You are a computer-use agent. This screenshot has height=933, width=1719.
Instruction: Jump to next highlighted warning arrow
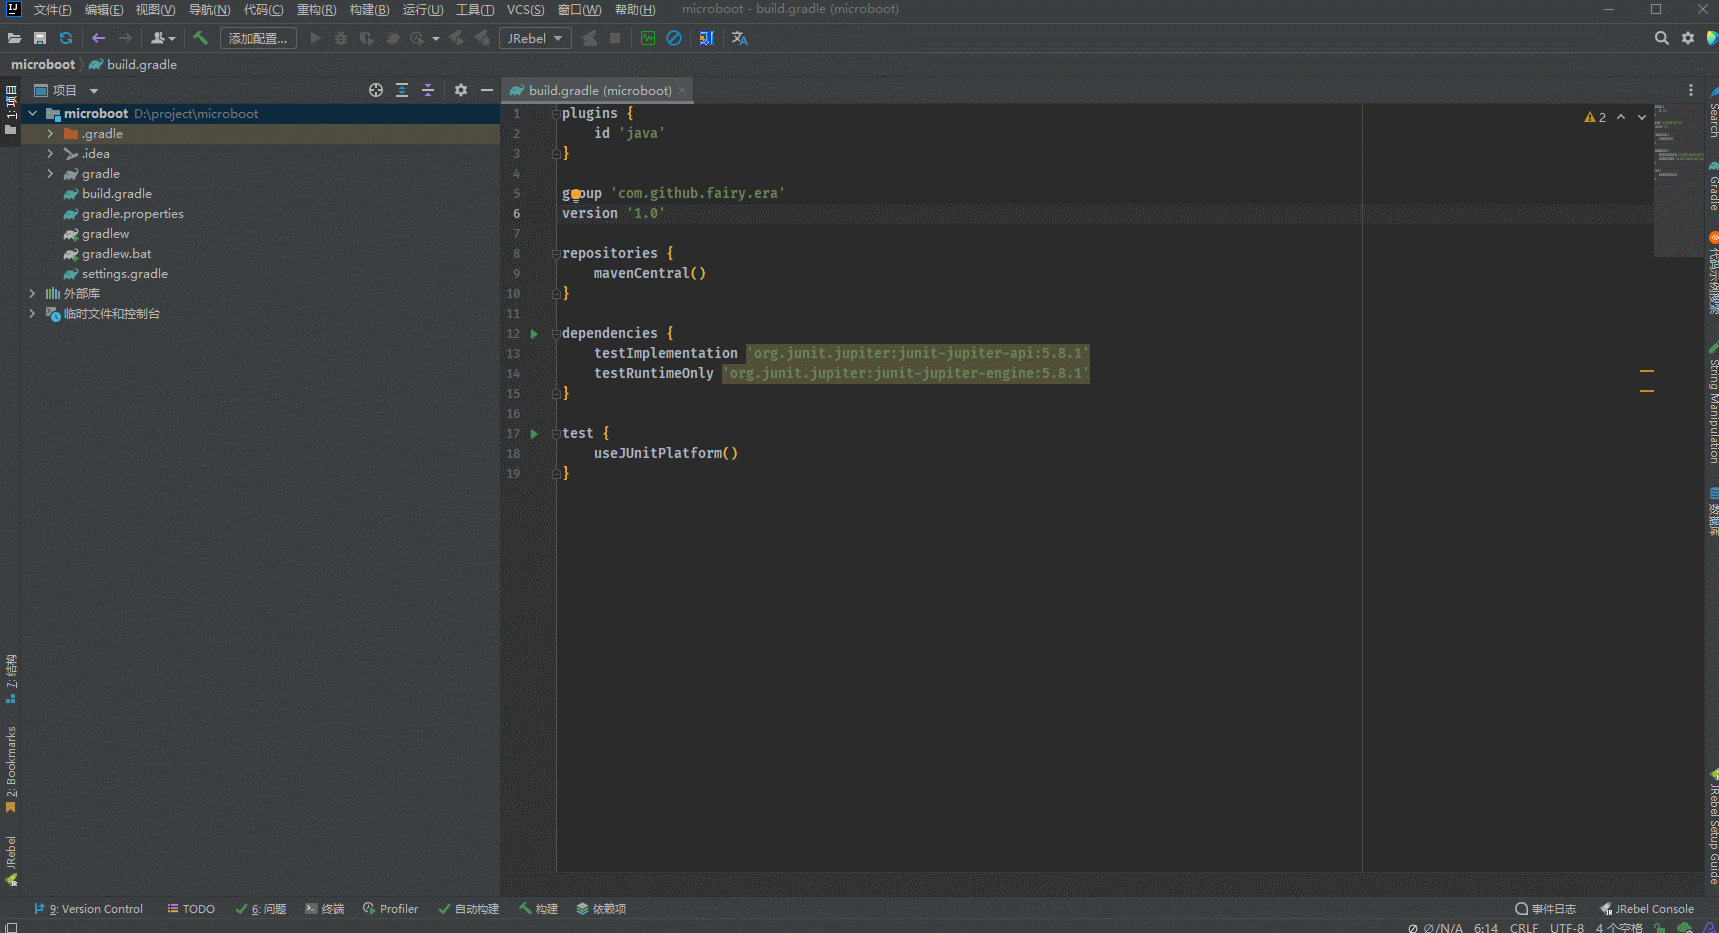click(x=1642, y=117)
